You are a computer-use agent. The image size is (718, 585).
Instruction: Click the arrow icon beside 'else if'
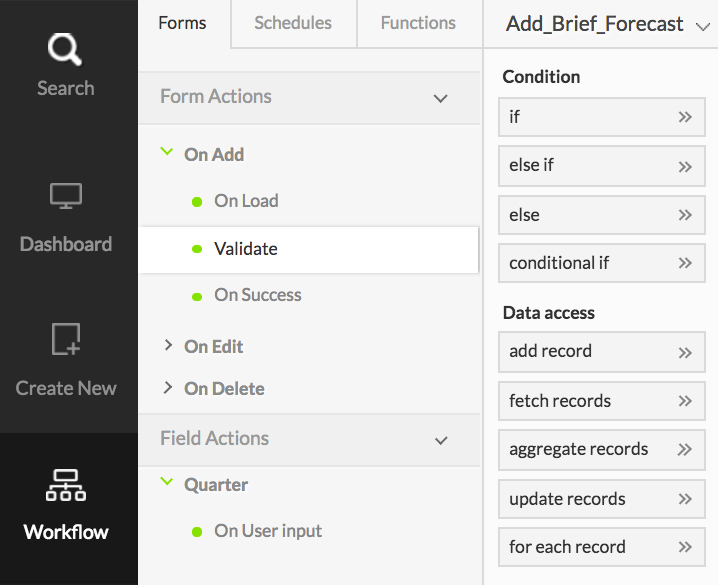pyautogui.click(x=685, y=166)
